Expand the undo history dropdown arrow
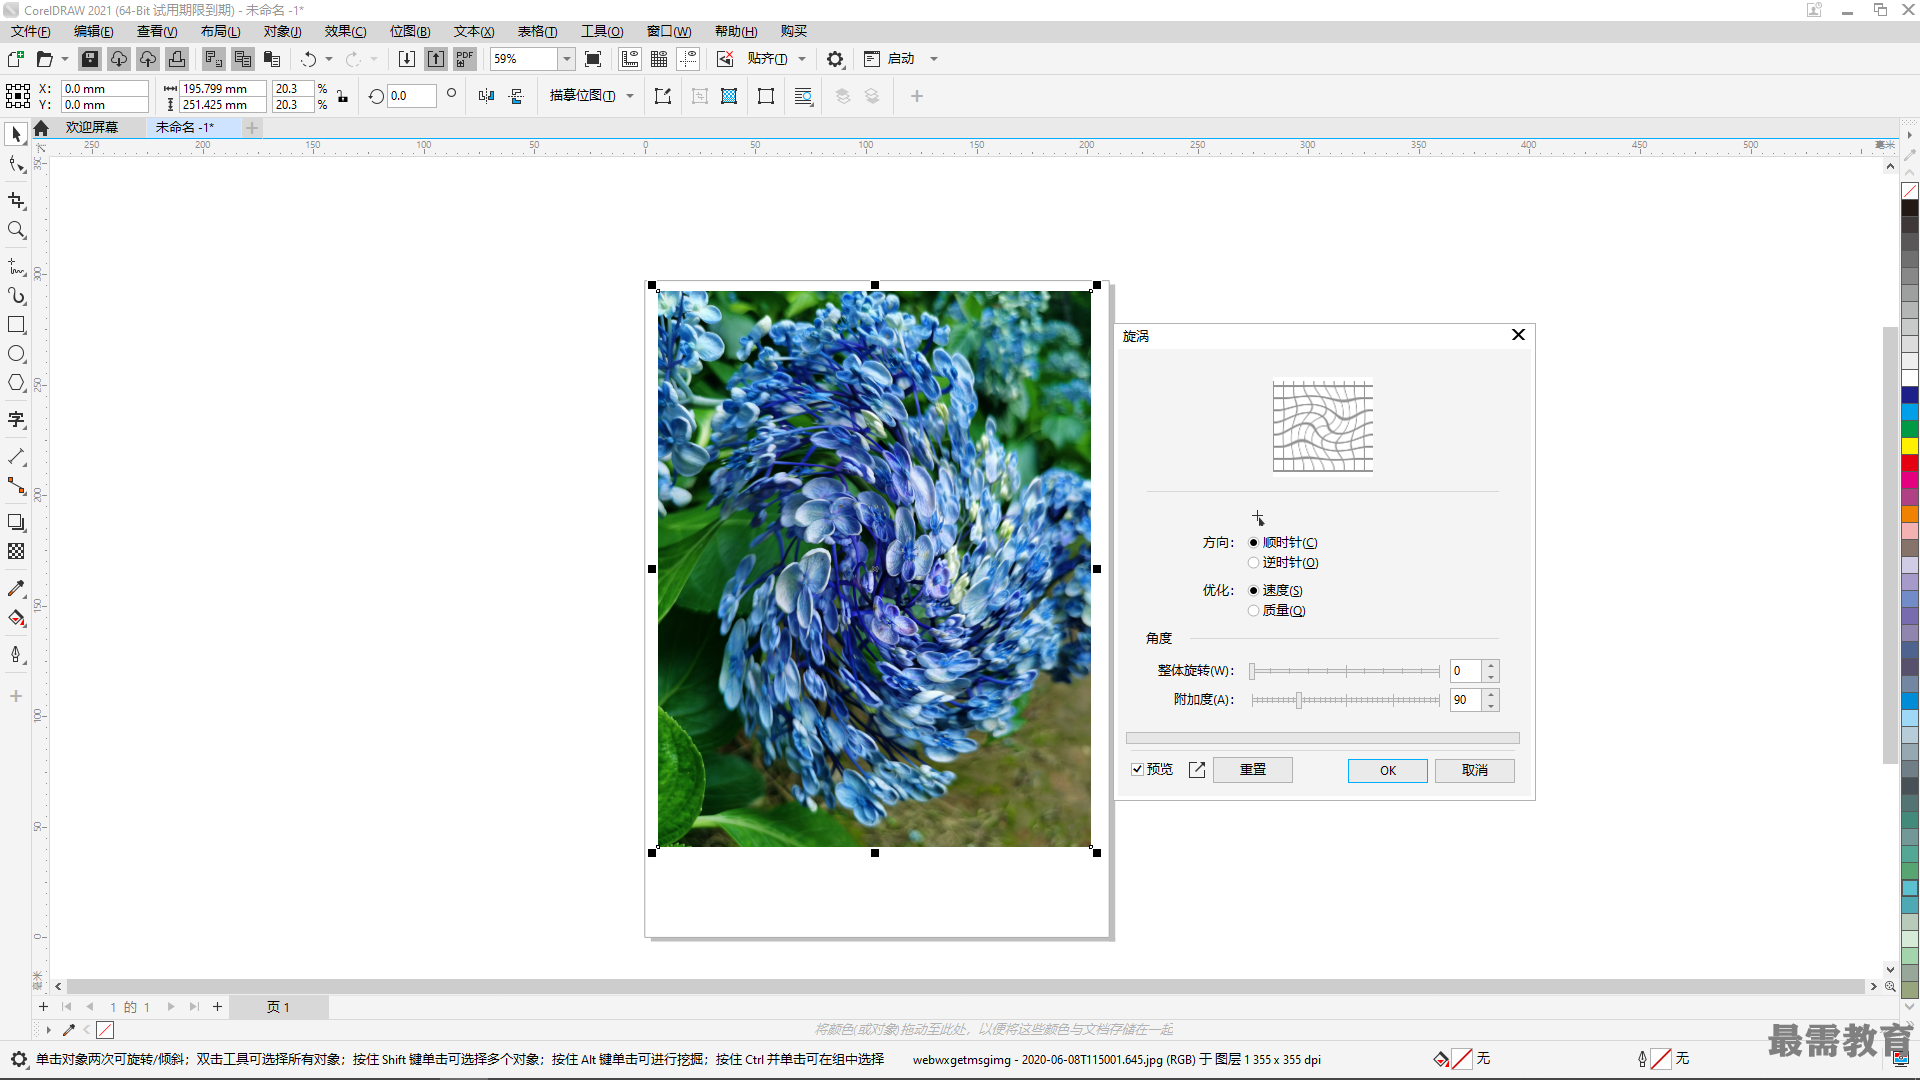 click(329, 59)
